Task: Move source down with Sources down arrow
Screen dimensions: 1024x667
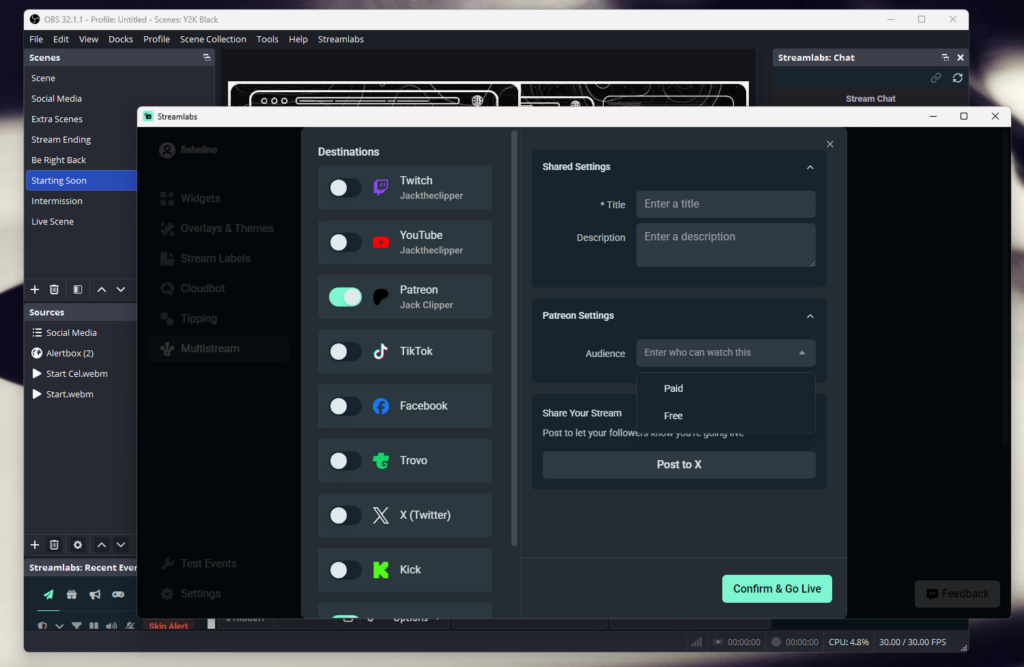Action: click(121, 545)
